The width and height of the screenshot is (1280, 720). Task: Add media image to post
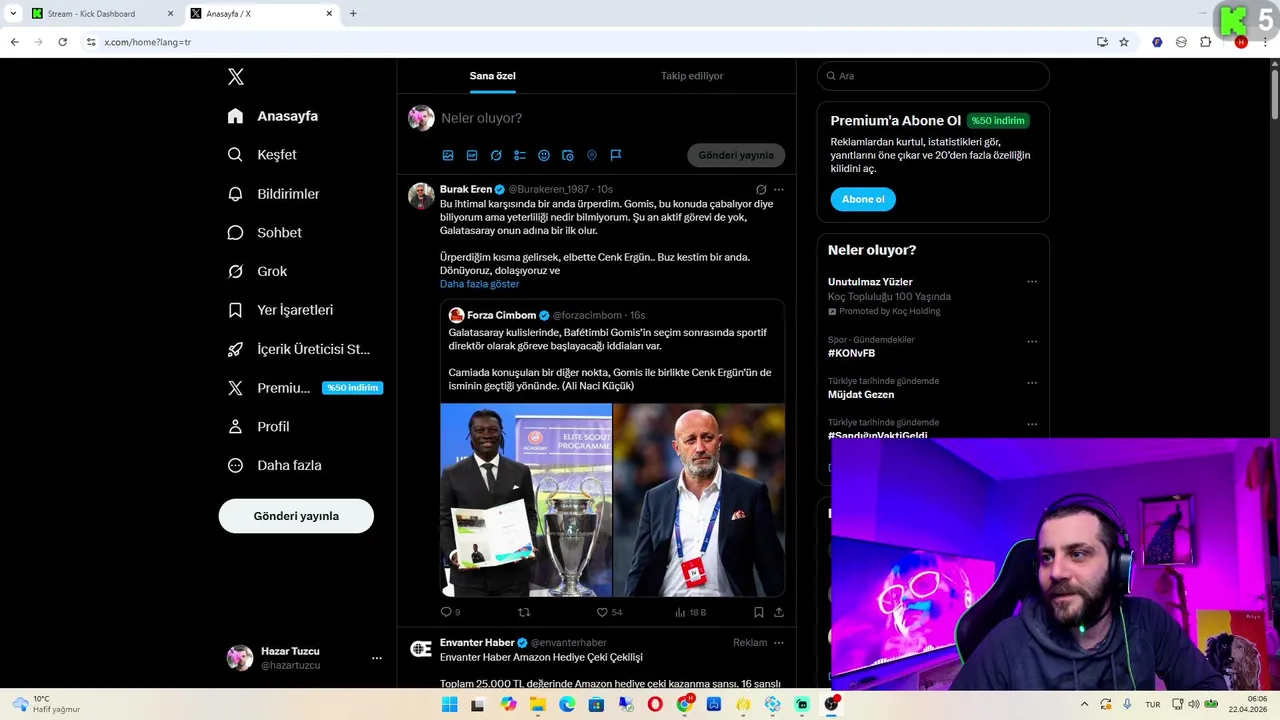(x=448, y=155)
